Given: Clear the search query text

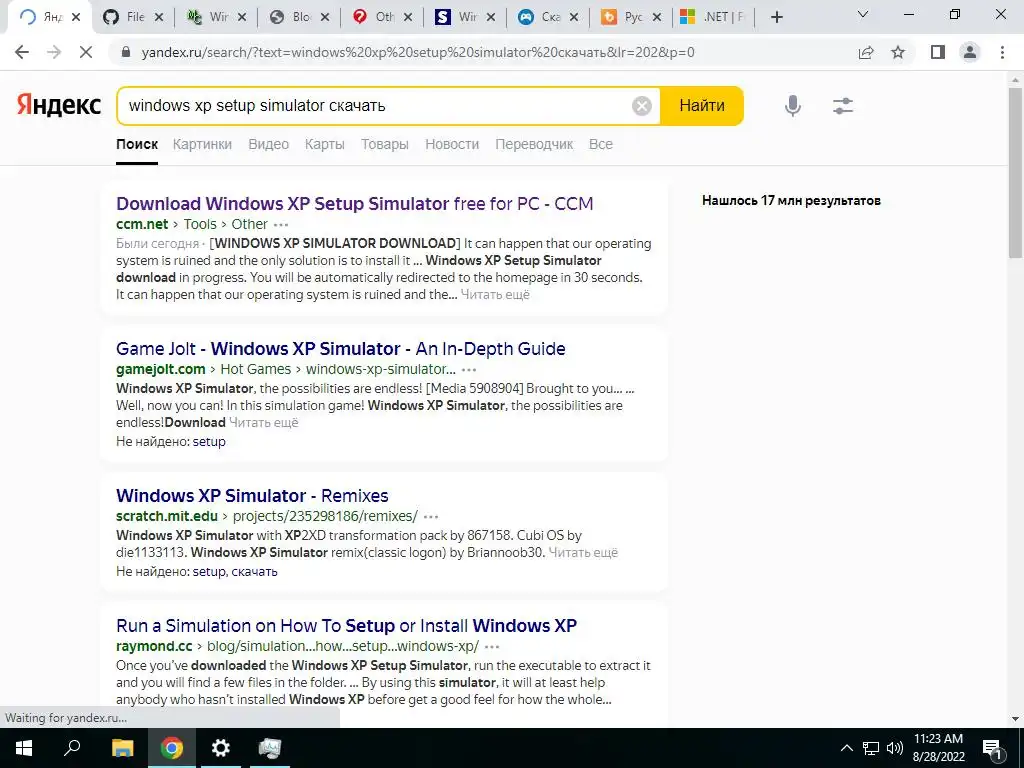Looking at the screenshot, I should (x=642, y=106).
